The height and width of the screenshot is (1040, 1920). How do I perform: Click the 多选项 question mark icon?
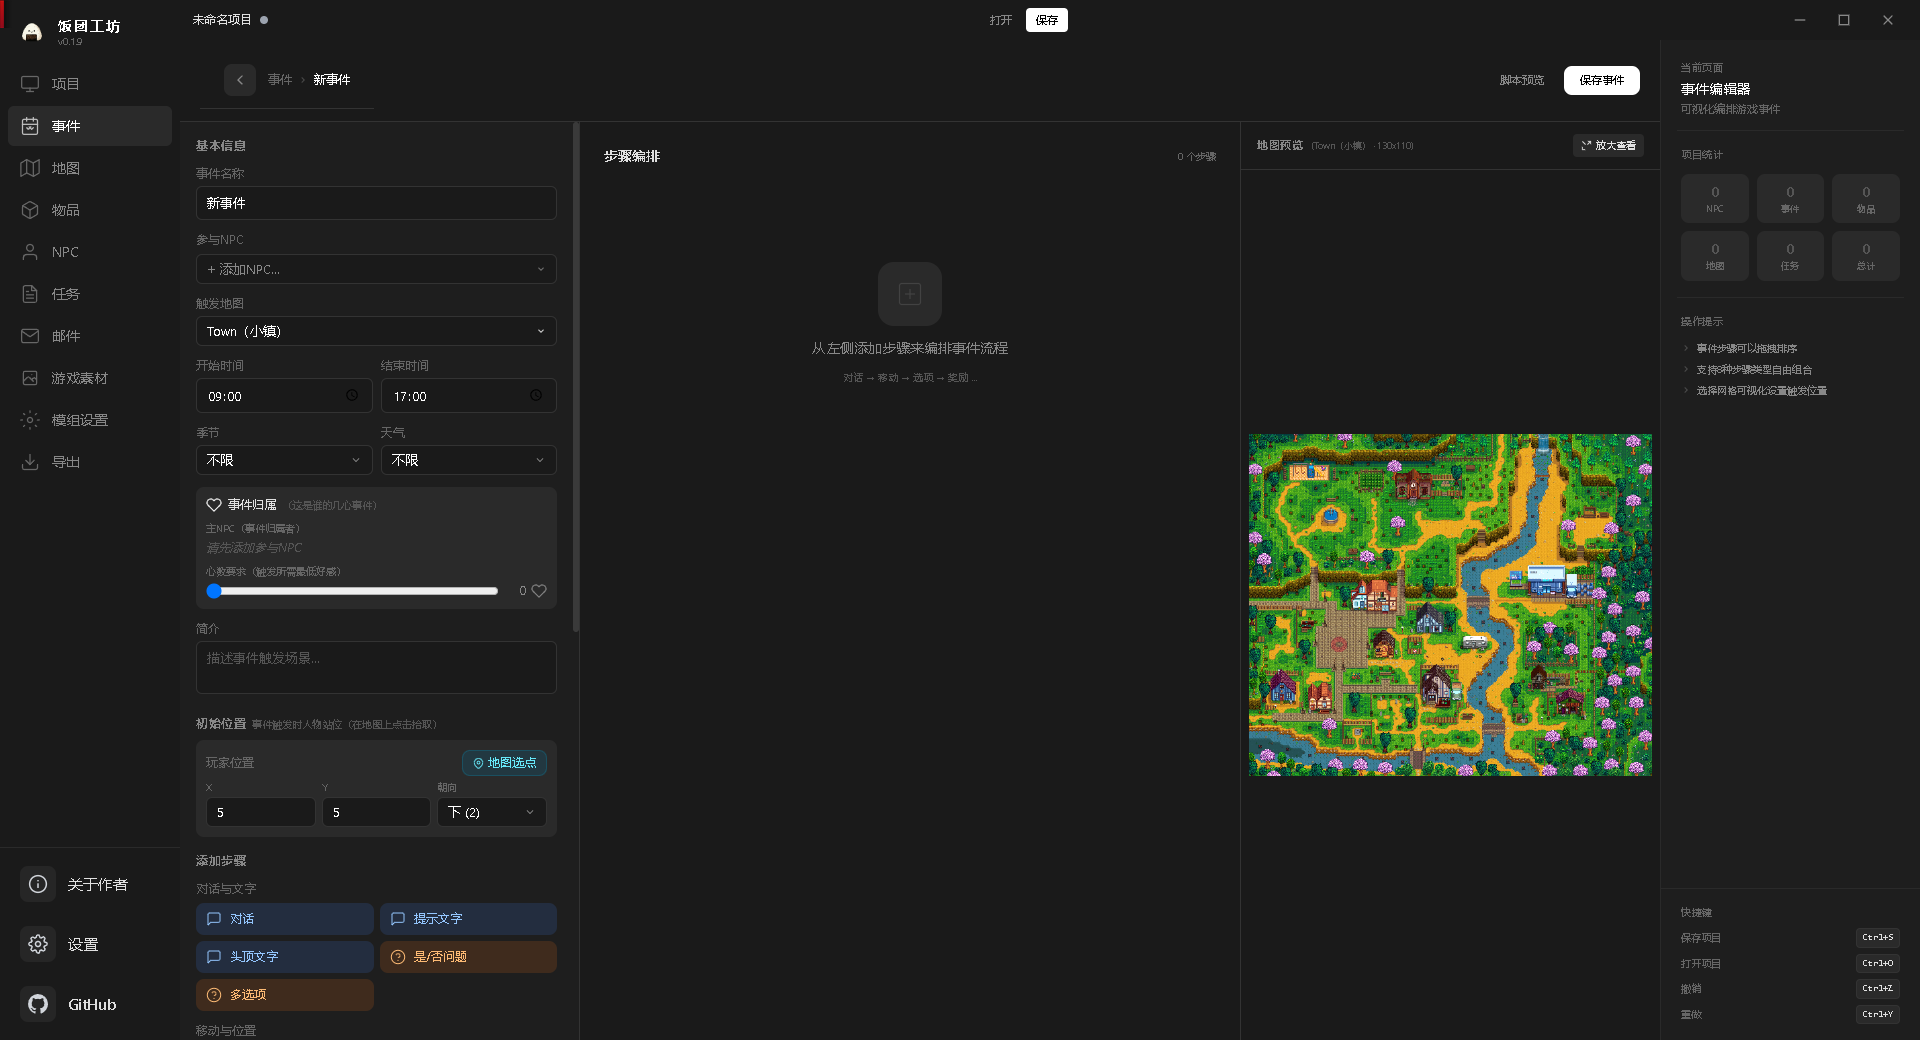[x=214, y=995]
